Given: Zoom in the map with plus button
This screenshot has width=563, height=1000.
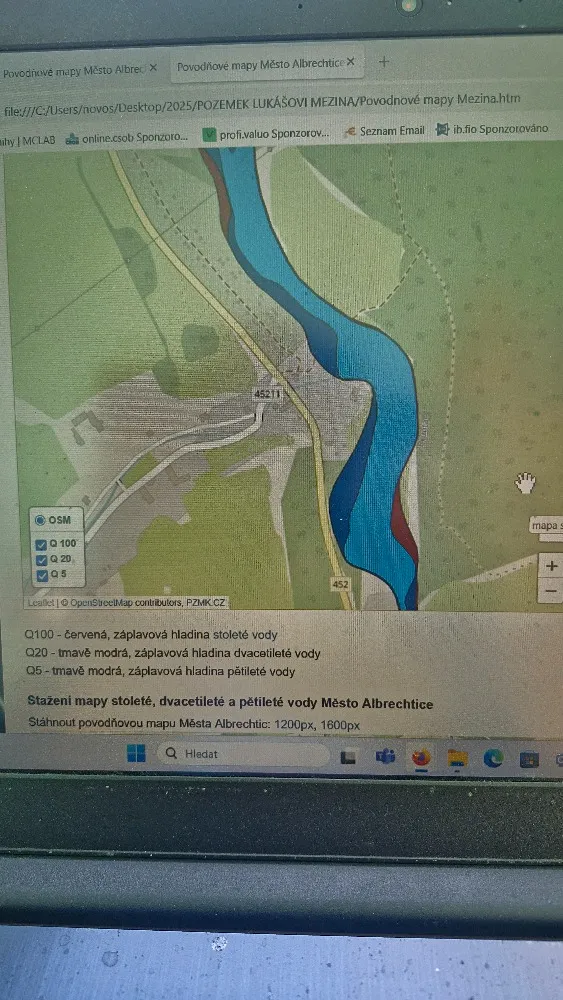Looking at the screenshot, I should [552, 566].
